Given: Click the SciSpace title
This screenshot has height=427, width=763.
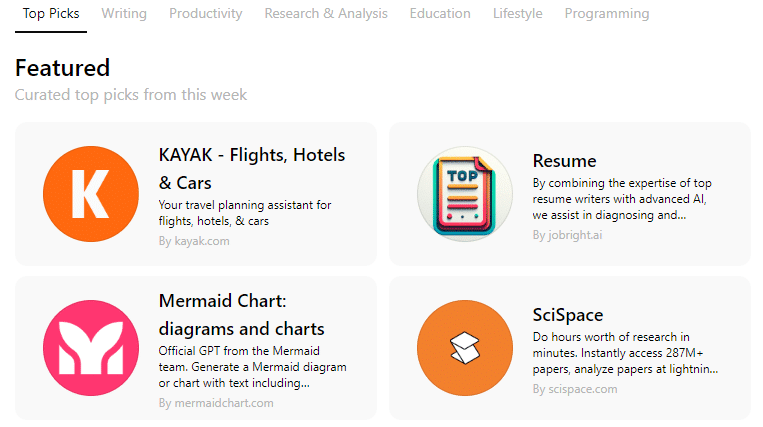Looking at the screenshot, I should click(x=569, y=315).
